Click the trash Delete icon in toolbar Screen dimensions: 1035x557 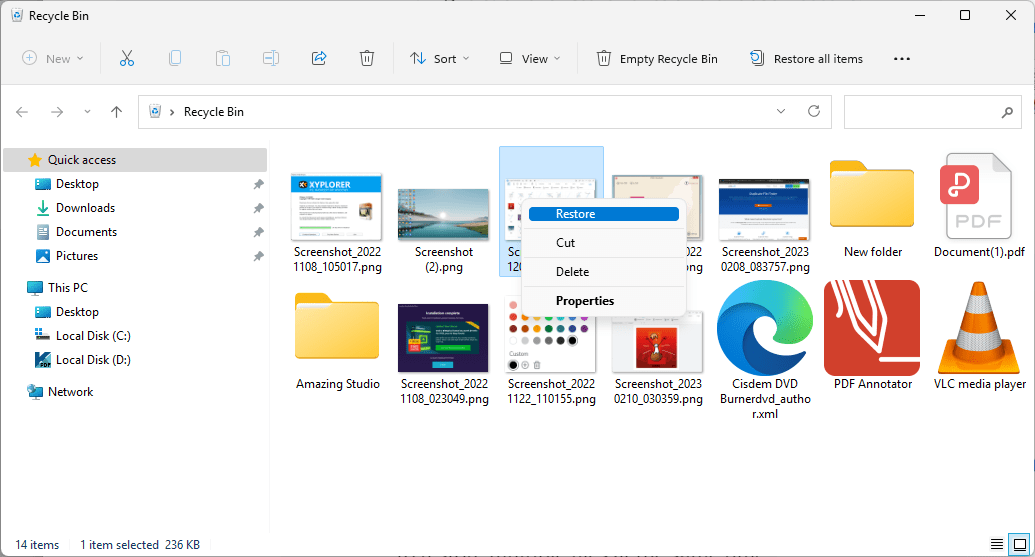367,58
